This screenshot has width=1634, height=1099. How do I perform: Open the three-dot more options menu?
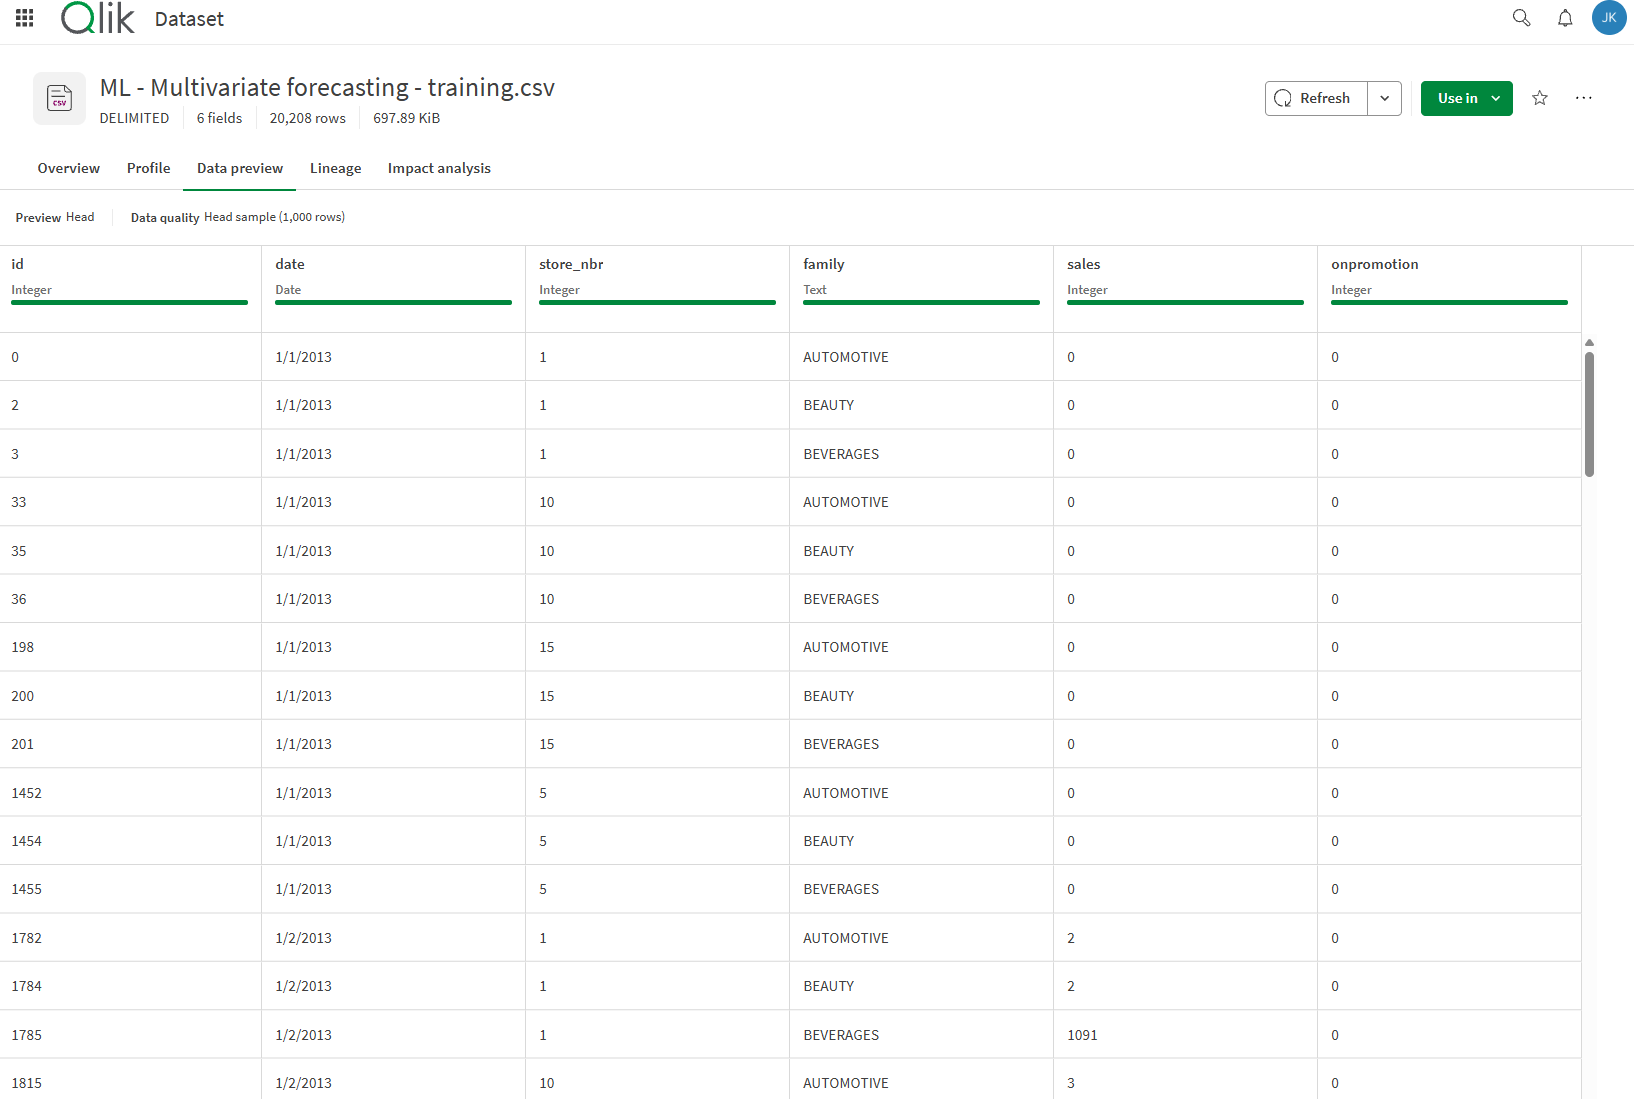pyautogui.click(x=1583, y=98)
